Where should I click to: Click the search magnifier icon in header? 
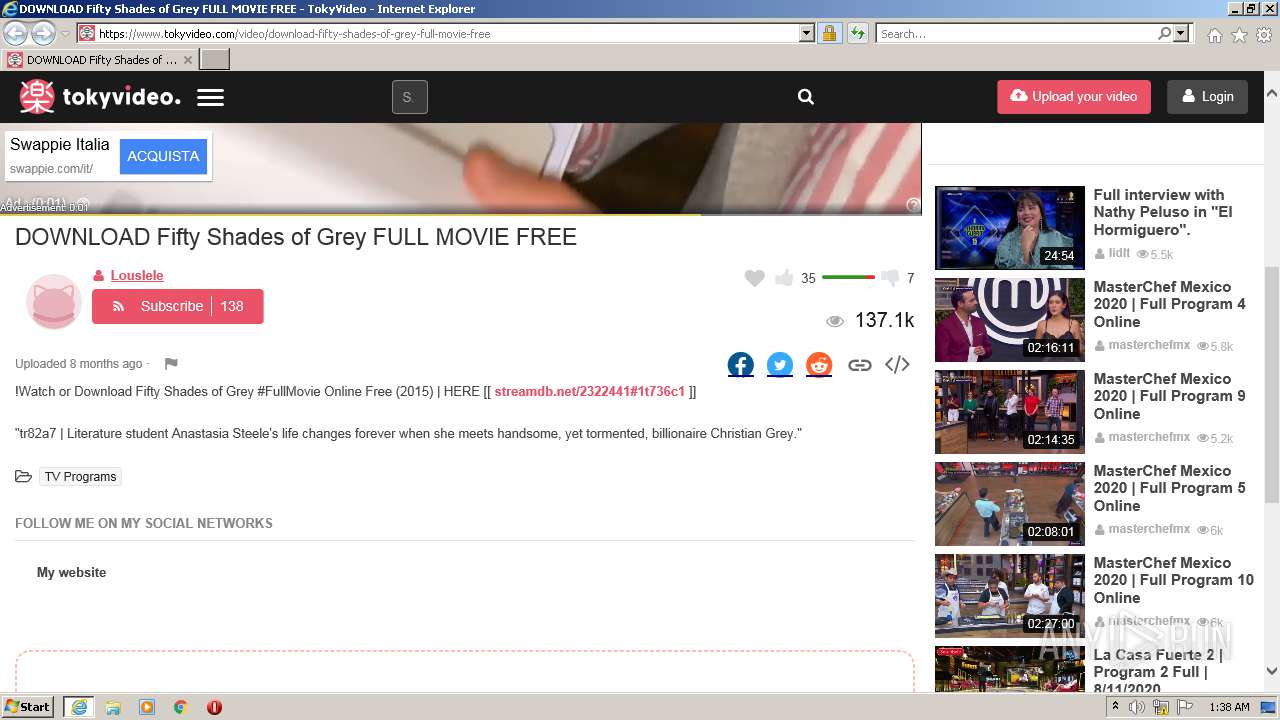(806, 97)
